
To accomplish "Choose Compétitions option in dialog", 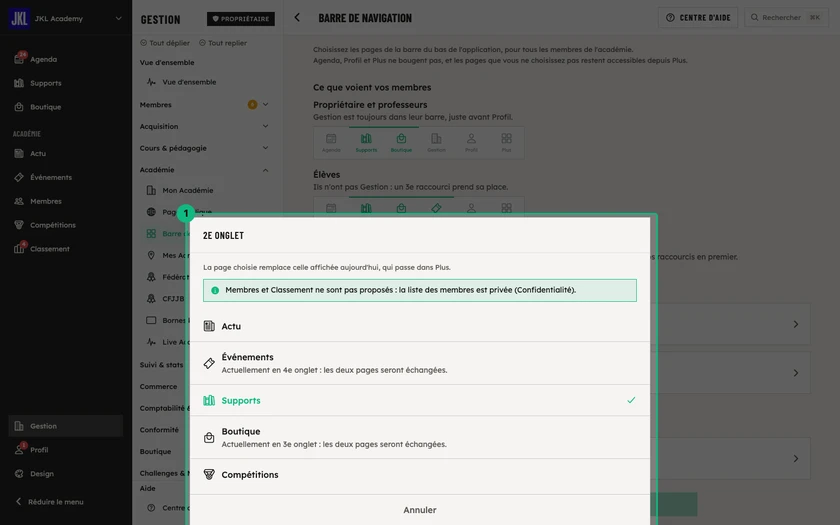I will pos(420,475).
